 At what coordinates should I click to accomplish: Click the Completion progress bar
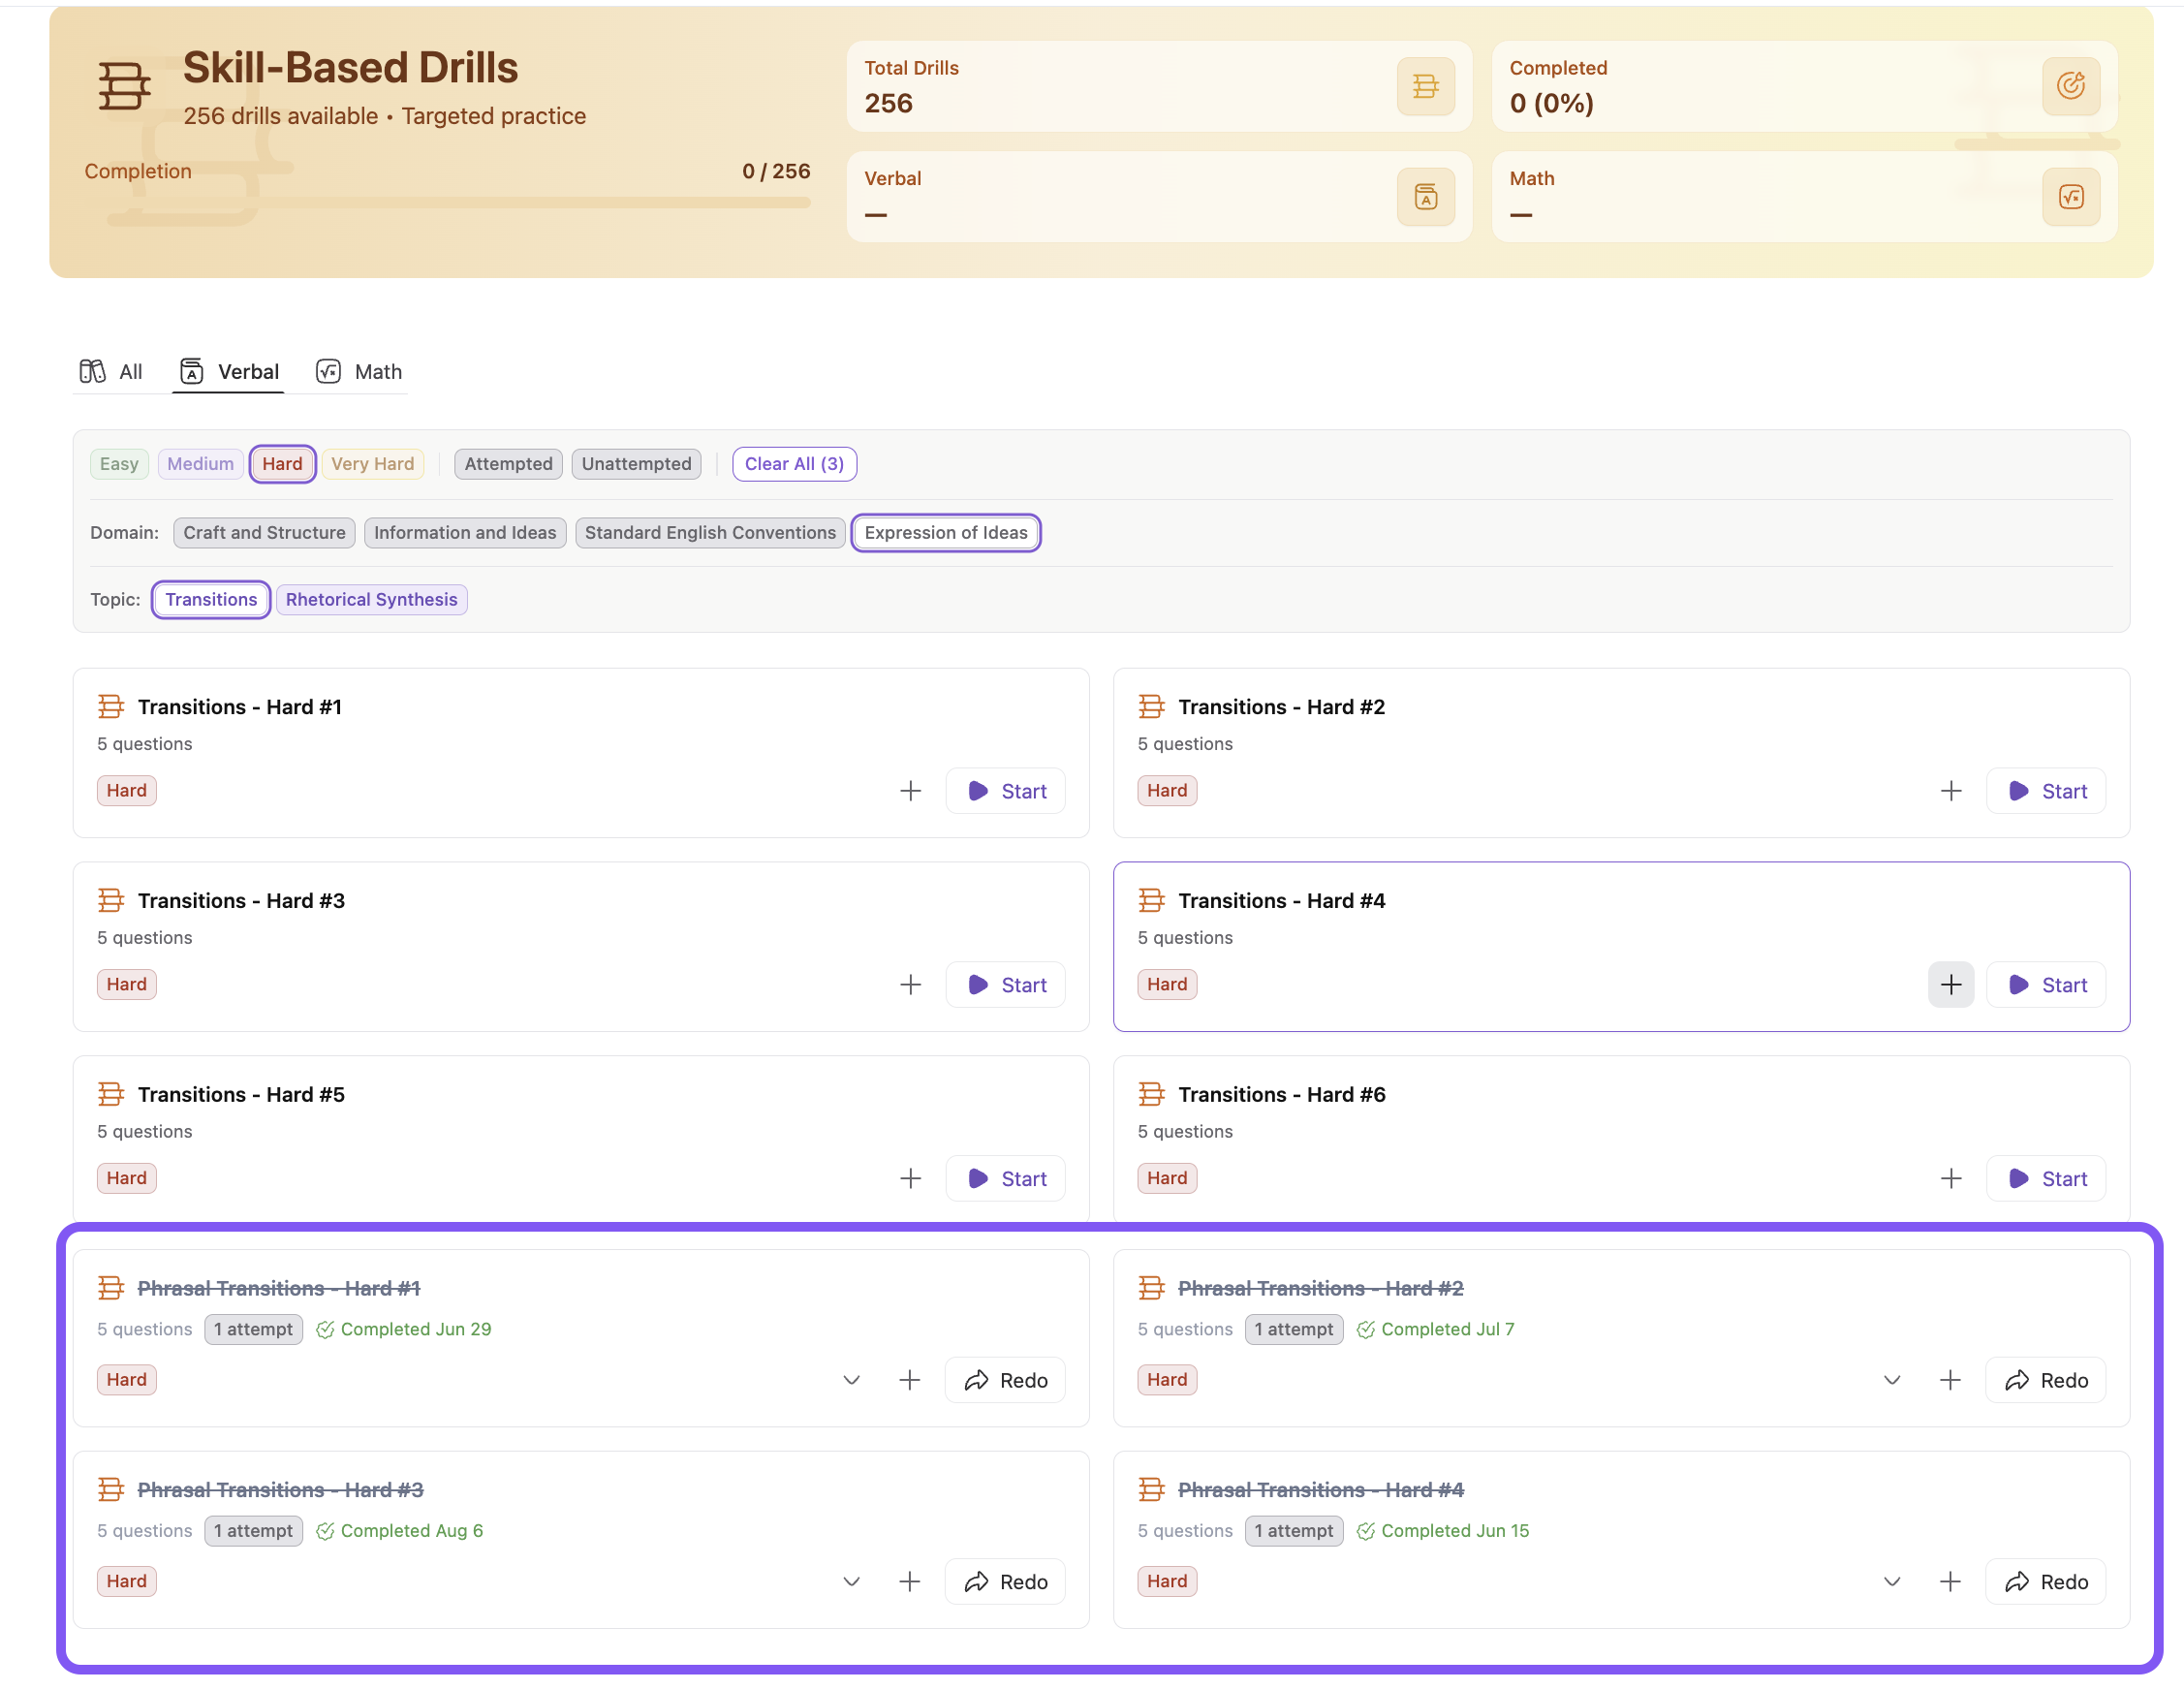coord(447,203)
